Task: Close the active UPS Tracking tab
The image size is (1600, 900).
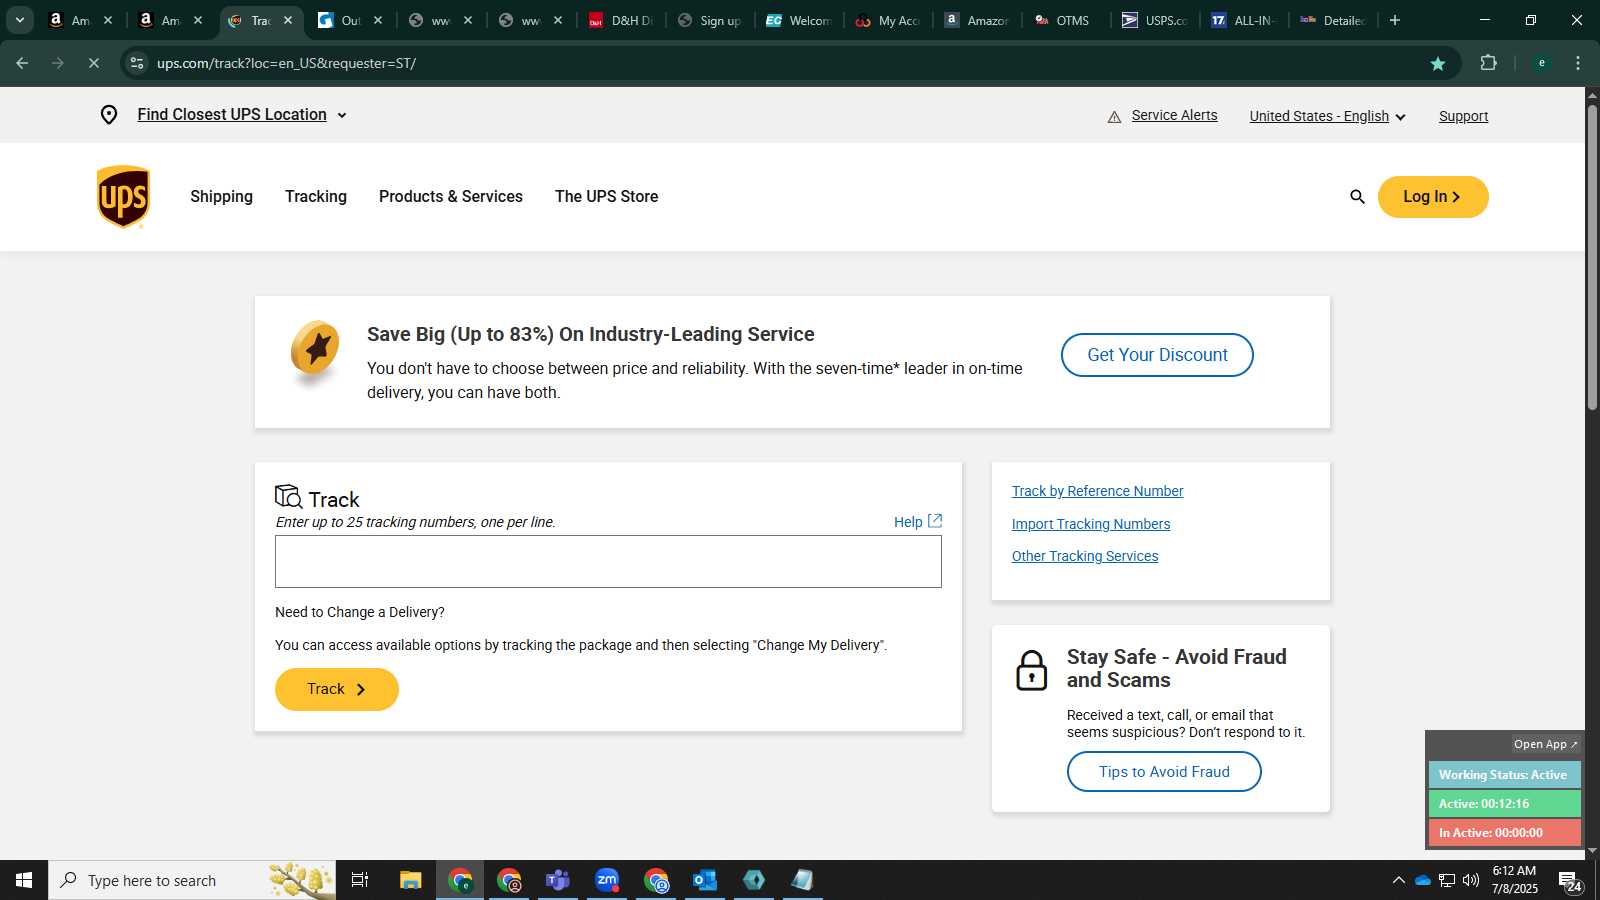Action: click(288, 20)
